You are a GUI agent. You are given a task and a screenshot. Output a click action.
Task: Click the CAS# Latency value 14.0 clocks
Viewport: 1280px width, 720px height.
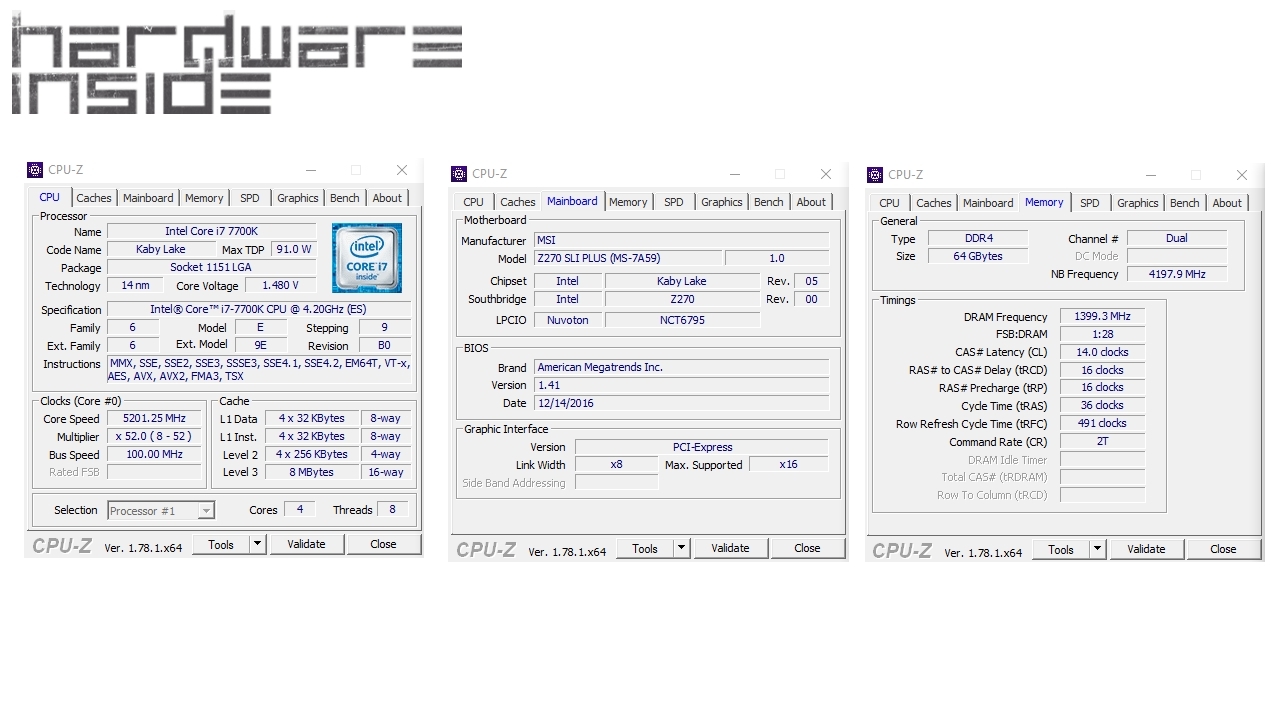1103,352
